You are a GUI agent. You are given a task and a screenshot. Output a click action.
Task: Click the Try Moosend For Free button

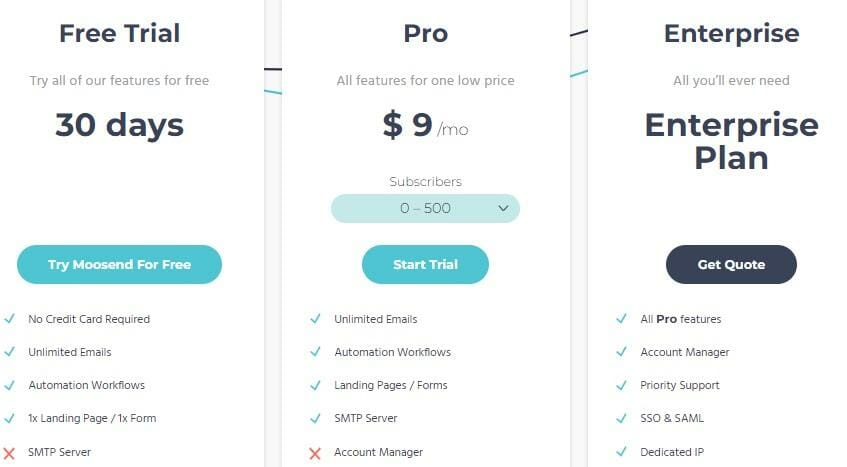(119, 265)
